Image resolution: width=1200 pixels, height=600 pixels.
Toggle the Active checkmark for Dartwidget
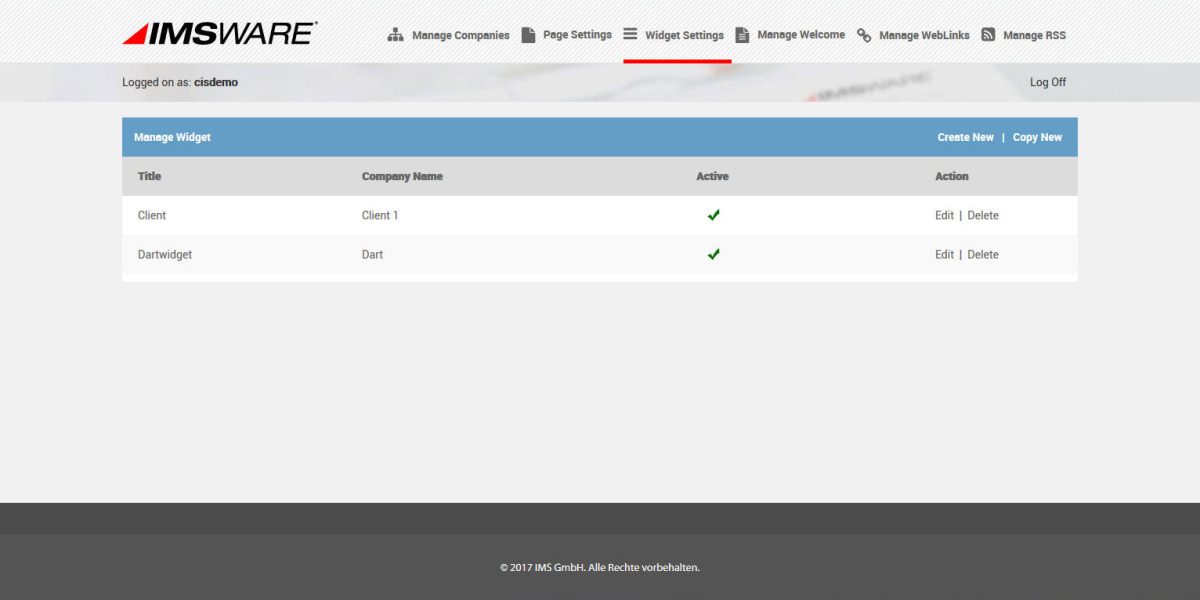click(x=713, y=253)
